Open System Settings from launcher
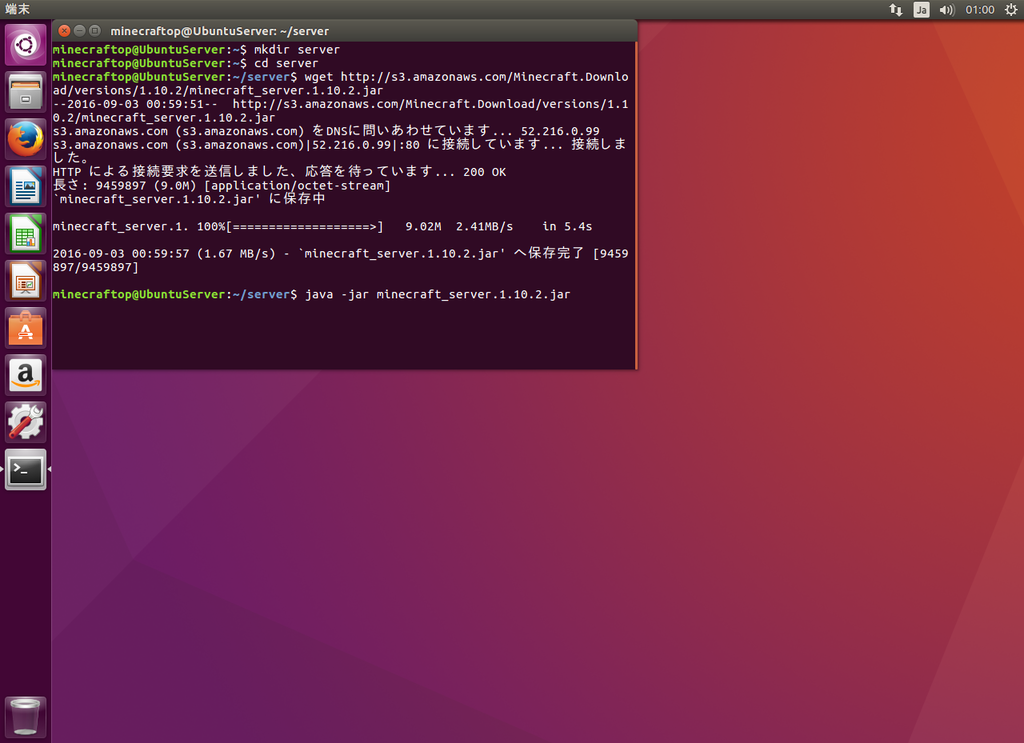 tap(25, 422)
